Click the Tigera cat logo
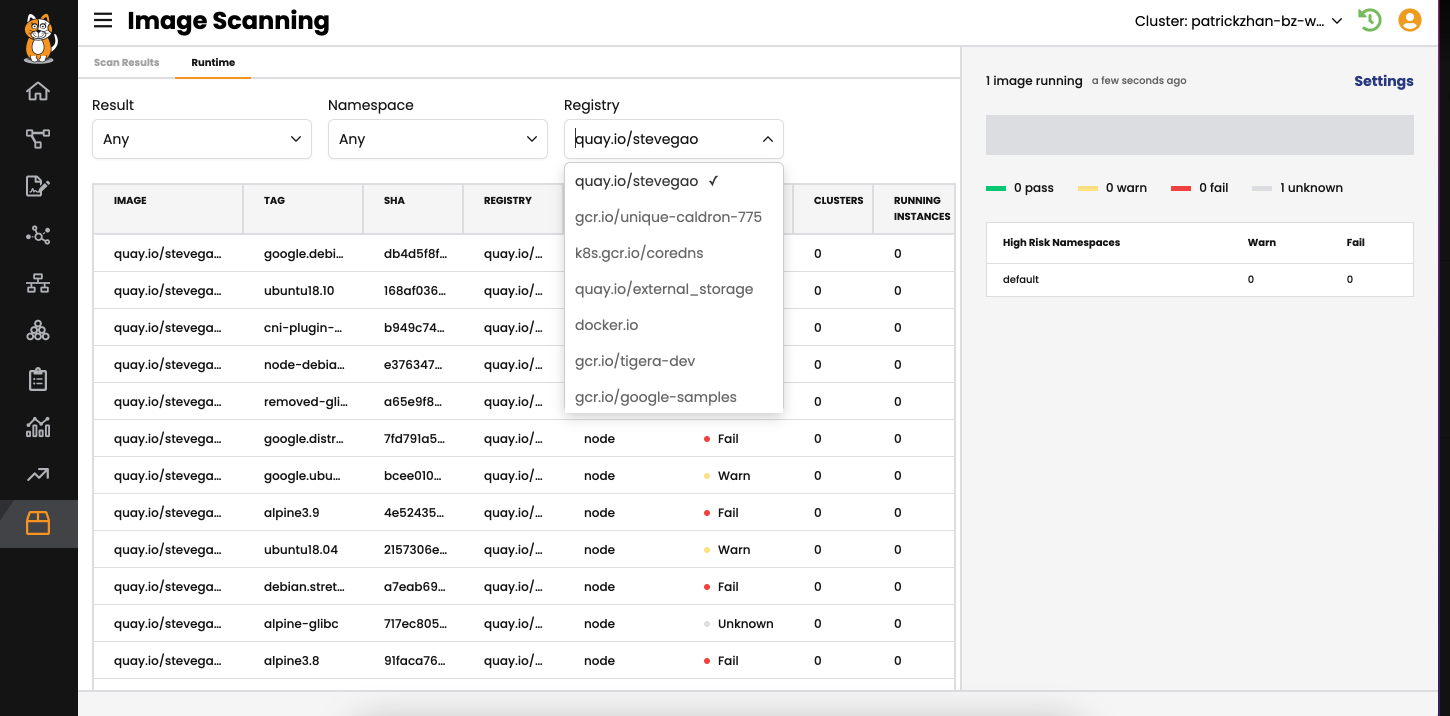The width and height of the screenshot is (1450, 716). click(39, 38)
